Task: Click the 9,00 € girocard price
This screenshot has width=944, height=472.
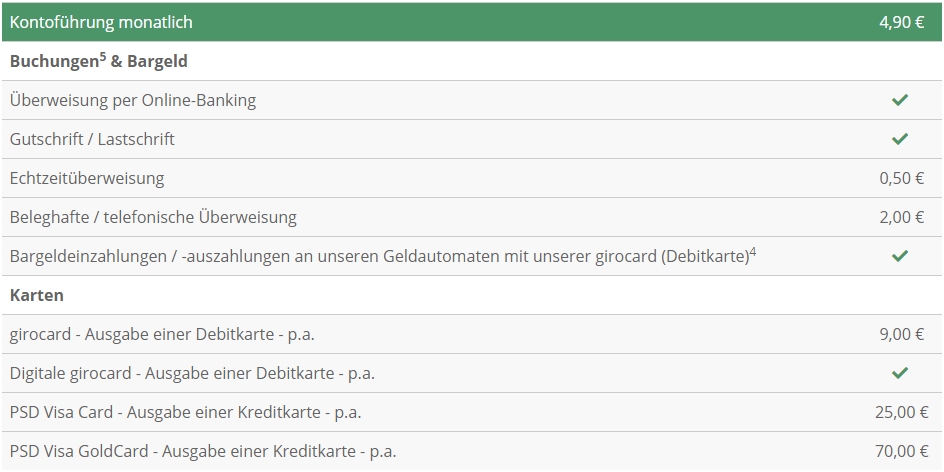Action: (901, 334)
